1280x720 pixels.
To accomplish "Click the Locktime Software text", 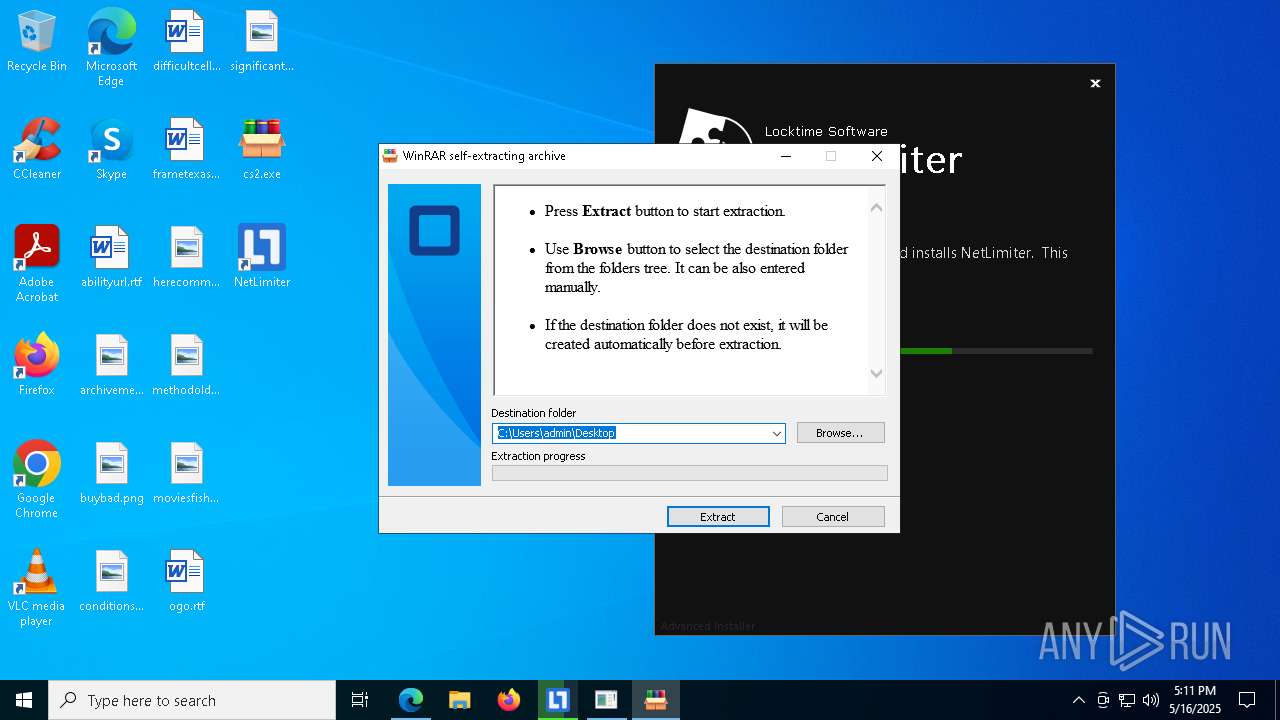I will [x=826, y=131].
